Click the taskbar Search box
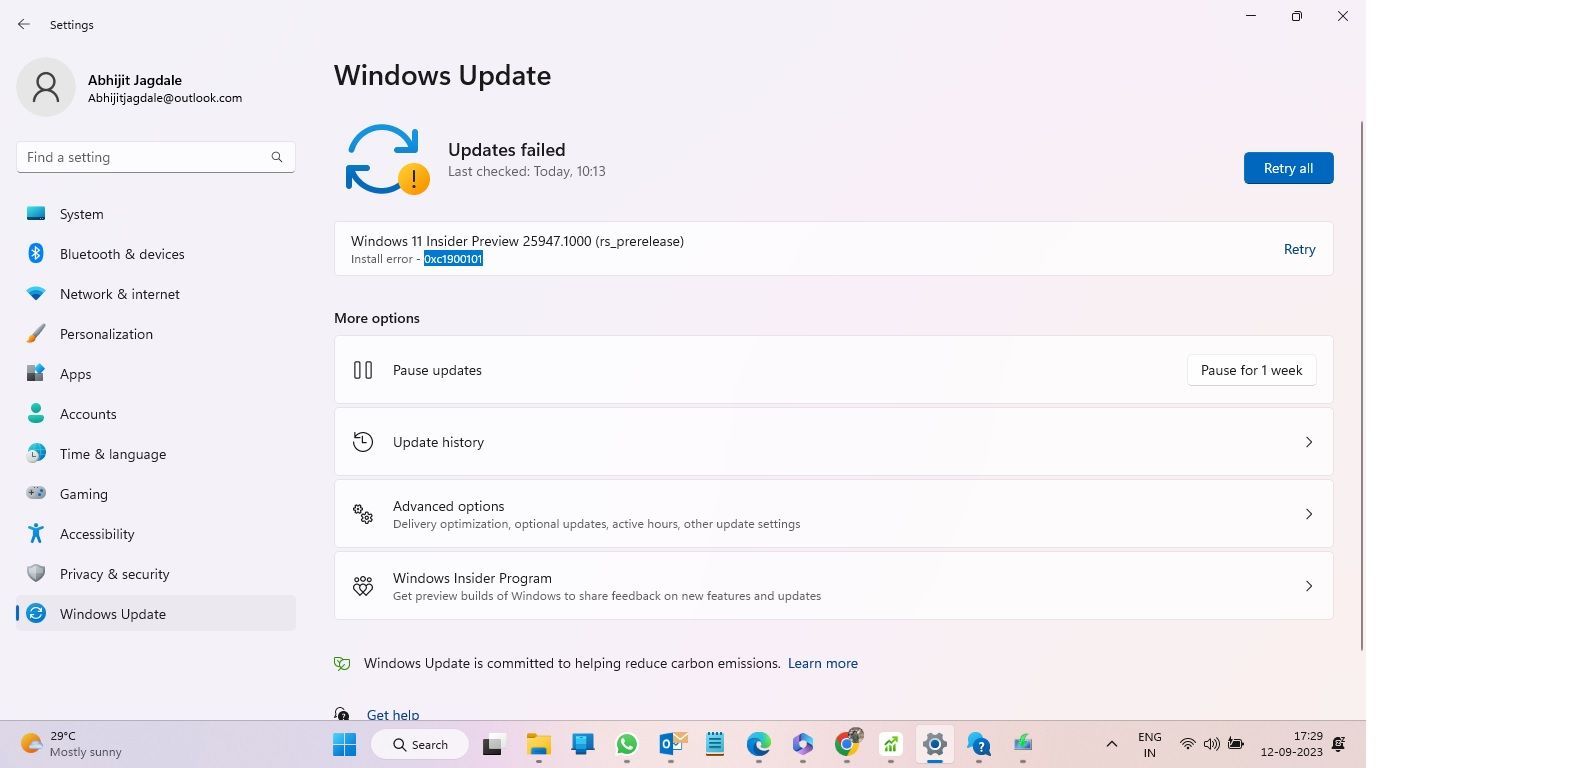Viewport: 1581px width, 768px height. 420,744
